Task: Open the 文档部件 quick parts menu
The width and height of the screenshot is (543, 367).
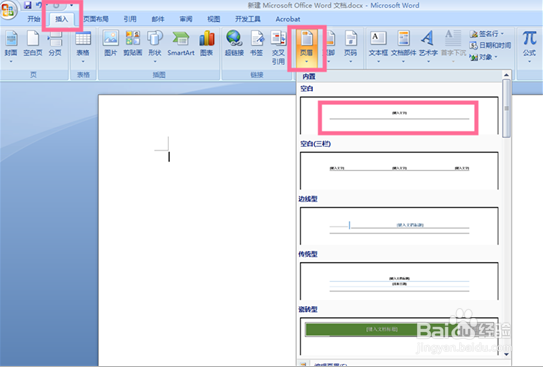Action: click(403, 47)
